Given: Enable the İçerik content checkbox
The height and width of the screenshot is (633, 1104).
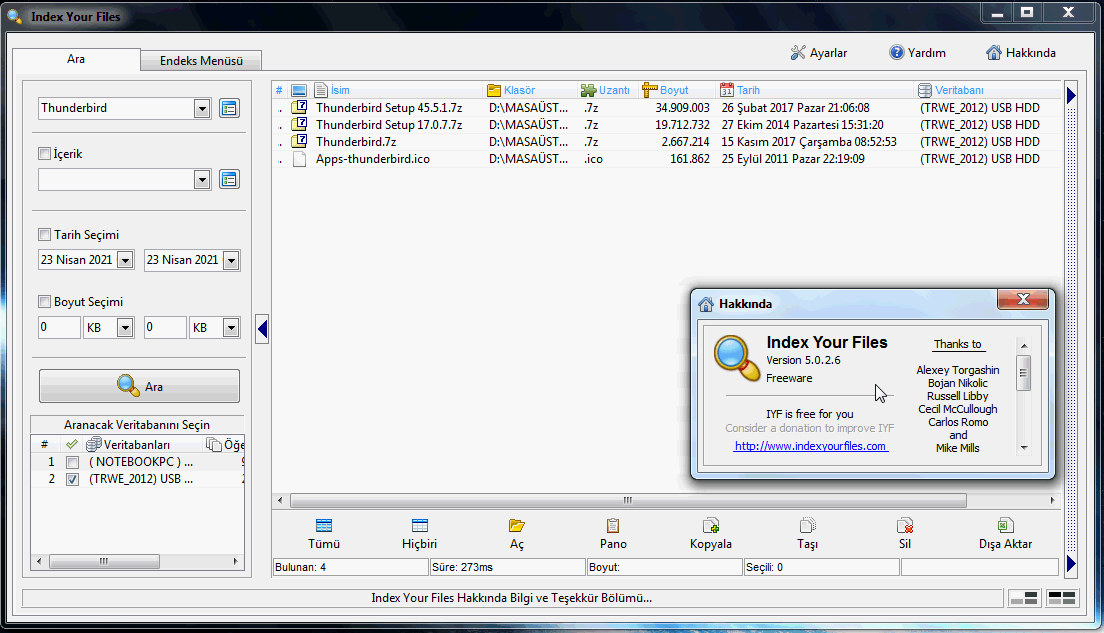Looking at the screenshot, I should 44,153.
